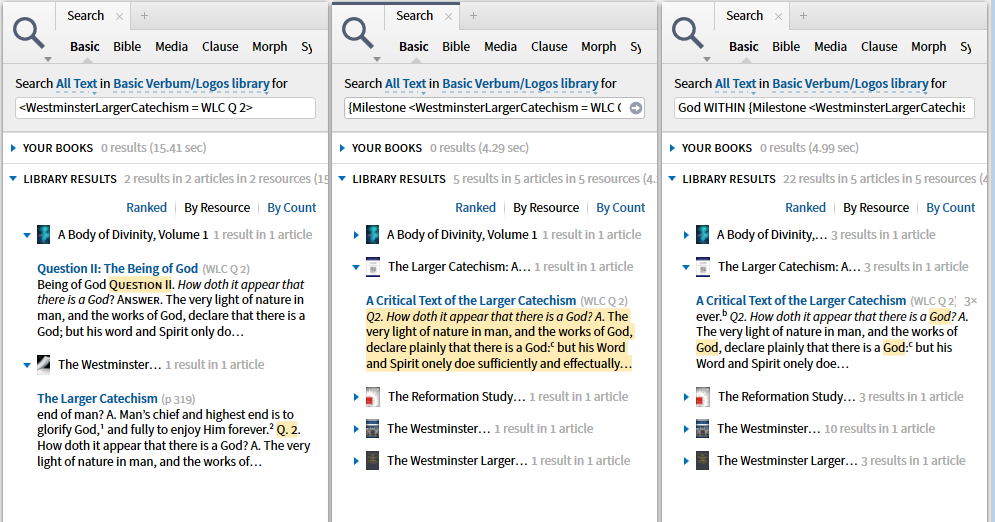The image size is (995, 522).
Task: Click the search magnifier icon in left panel
Action: point(29,33)
